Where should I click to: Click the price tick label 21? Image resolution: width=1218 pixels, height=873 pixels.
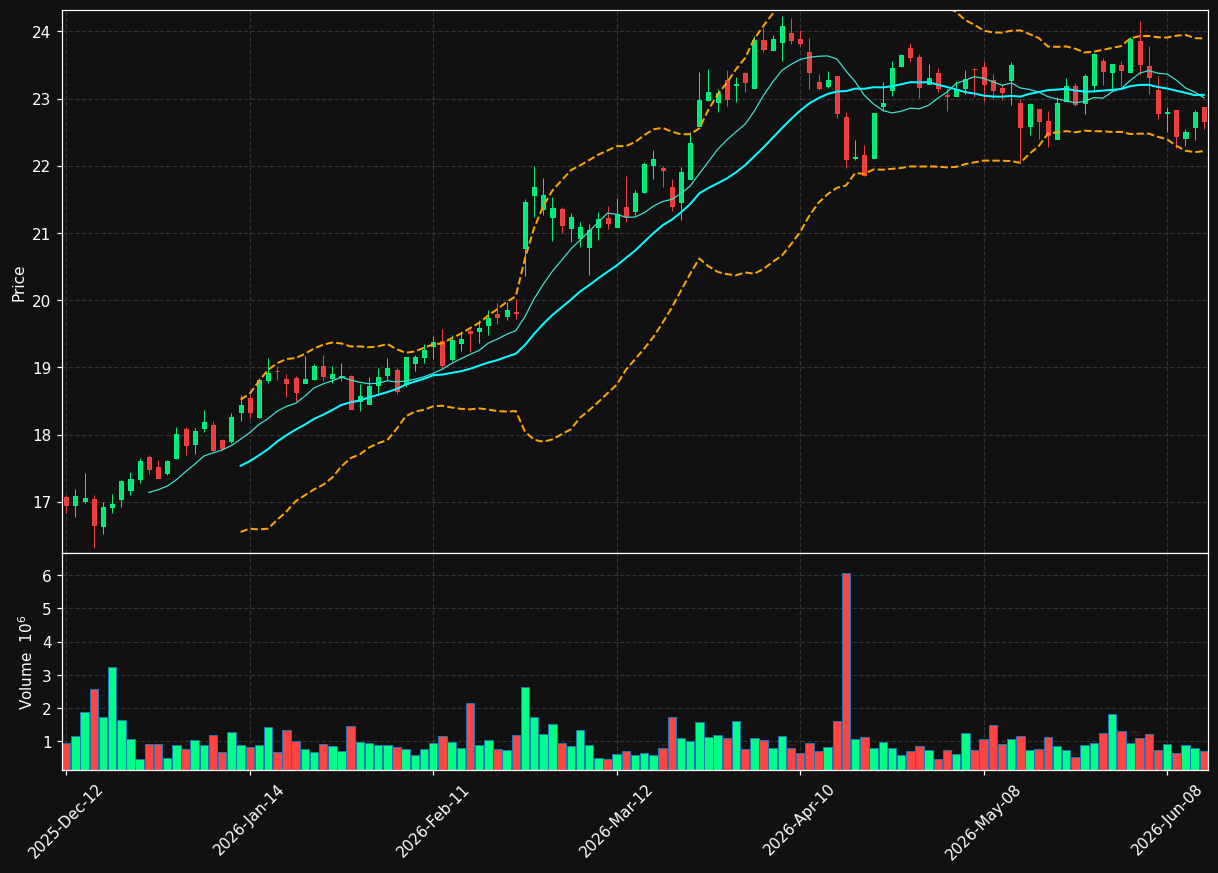41,234
